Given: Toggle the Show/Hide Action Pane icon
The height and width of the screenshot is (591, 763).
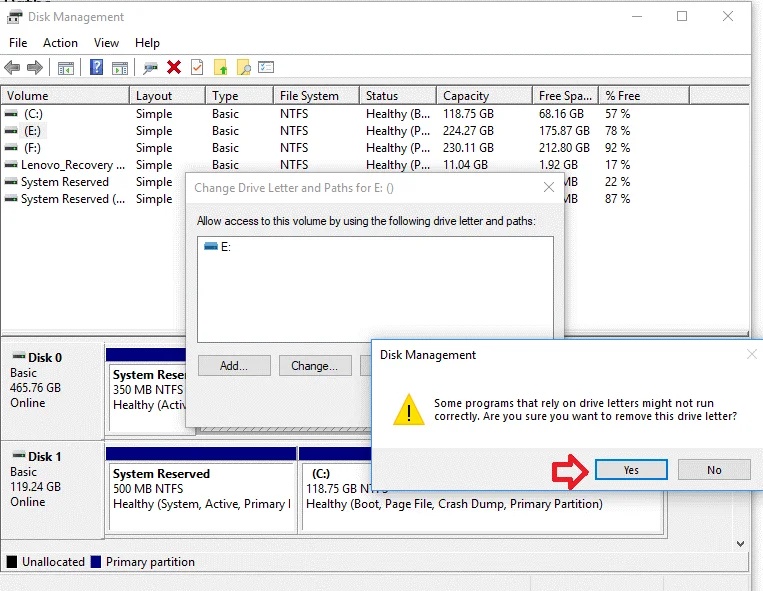Looking at the screenshot, I should pyautogui.click(x=120, y=68).
